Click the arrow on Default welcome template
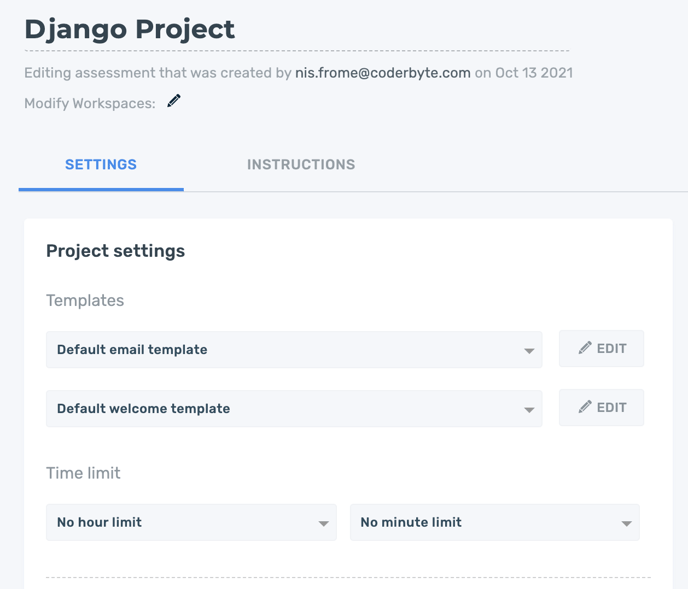This screenshot has height=589, width=688. (529, 410)
